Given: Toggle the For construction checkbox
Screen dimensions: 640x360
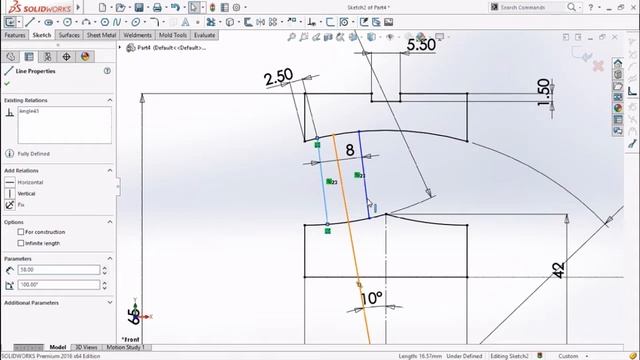Looking at the screenshot, I should click(20, 232).
